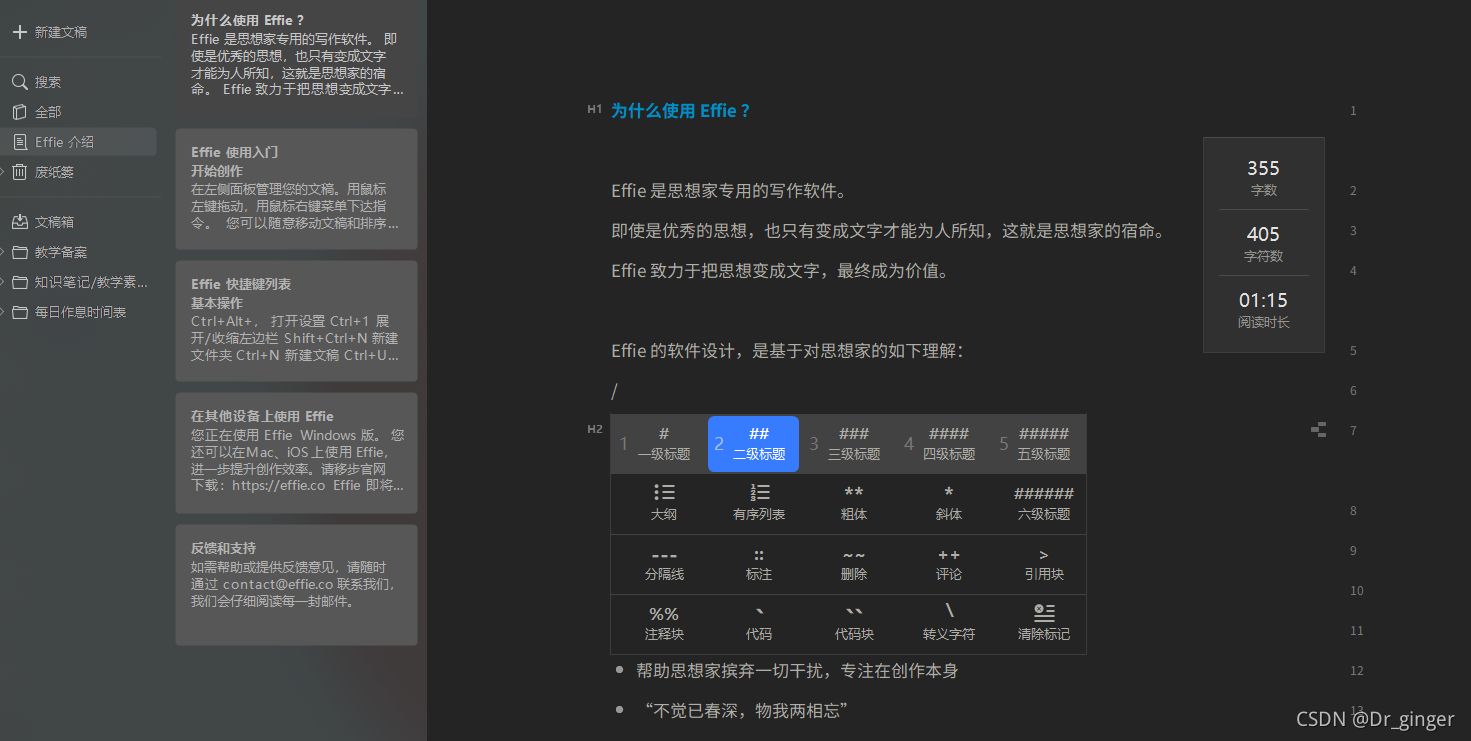Click the H1 marker beside the title

pos(595,109)
